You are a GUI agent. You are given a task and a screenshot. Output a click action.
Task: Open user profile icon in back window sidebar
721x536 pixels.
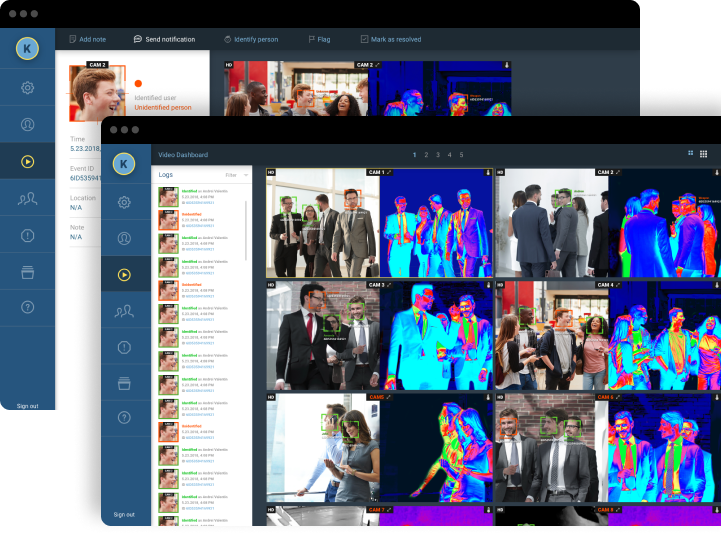pyautogui.click(x=27, y=124)
